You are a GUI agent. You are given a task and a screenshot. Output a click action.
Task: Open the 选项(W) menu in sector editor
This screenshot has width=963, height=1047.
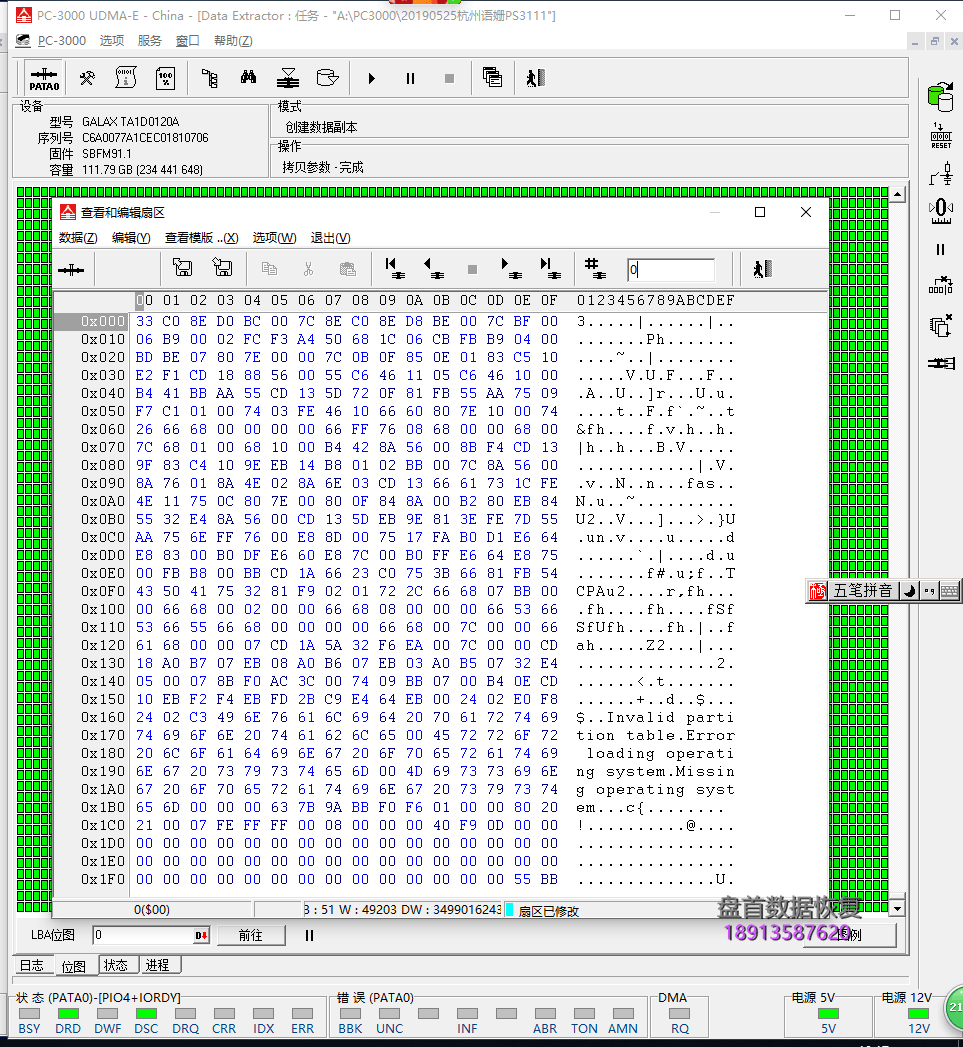point(274,238)
